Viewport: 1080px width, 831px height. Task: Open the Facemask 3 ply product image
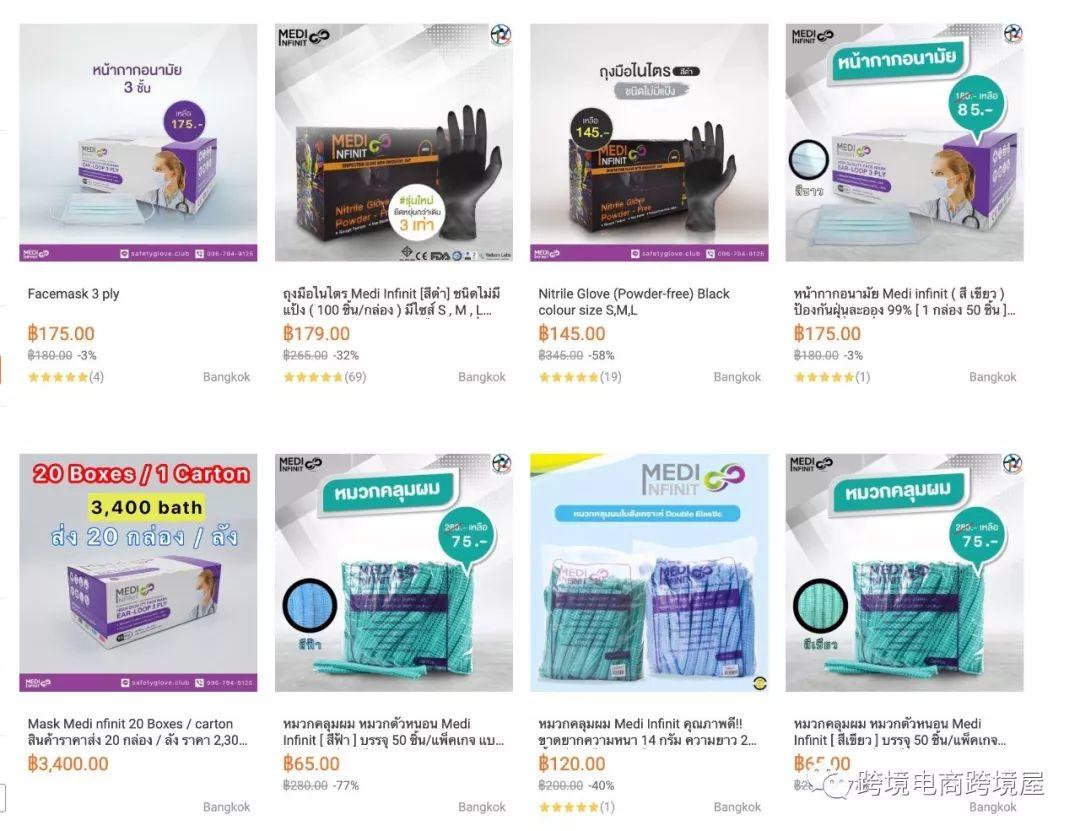click(x=138, y=143)
